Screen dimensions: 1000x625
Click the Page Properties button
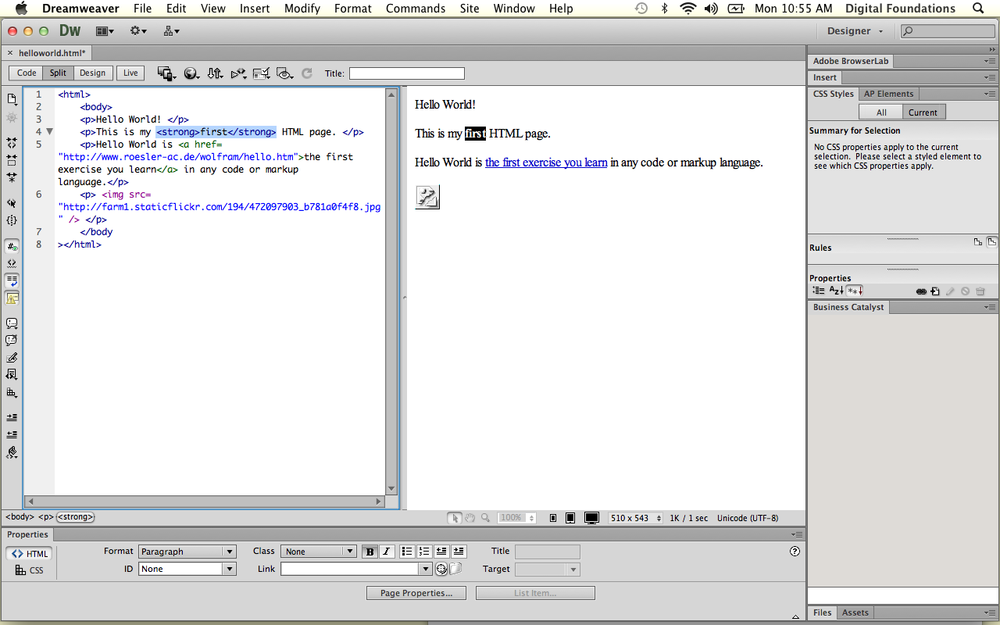416,592
